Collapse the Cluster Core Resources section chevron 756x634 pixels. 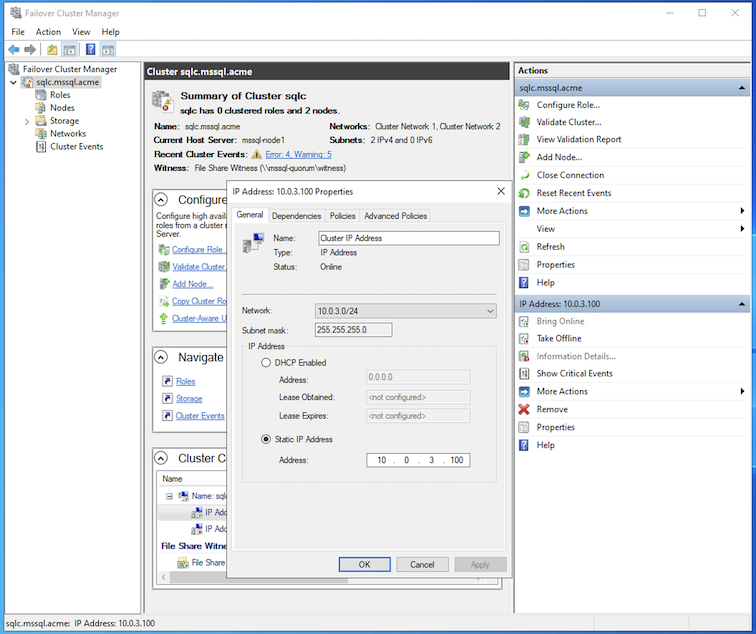click(x=161, y=458)
